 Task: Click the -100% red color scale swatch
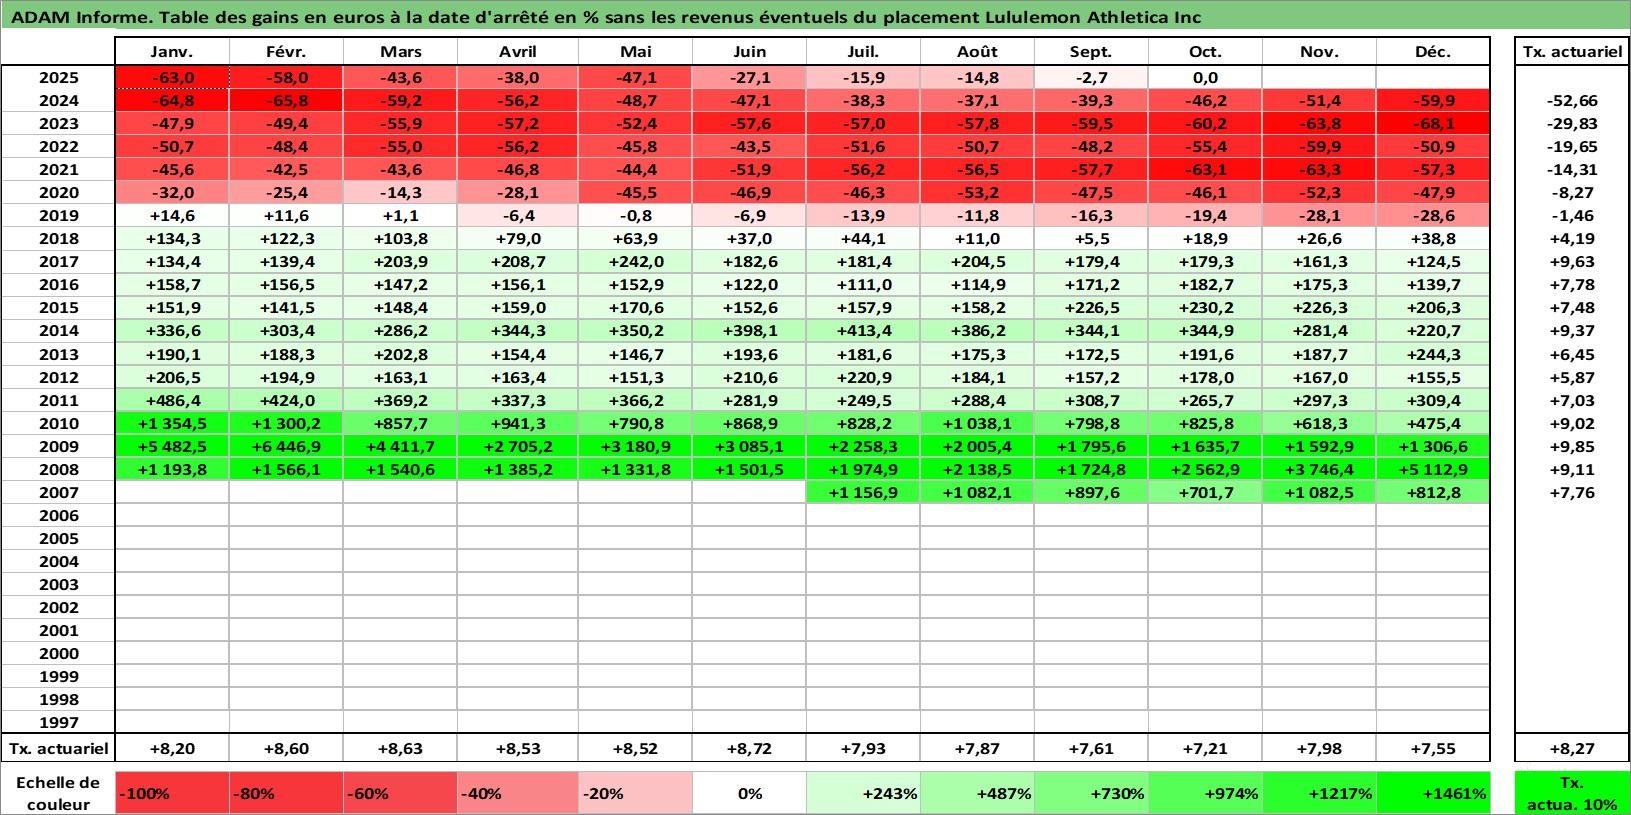click(x=172, y=793)
